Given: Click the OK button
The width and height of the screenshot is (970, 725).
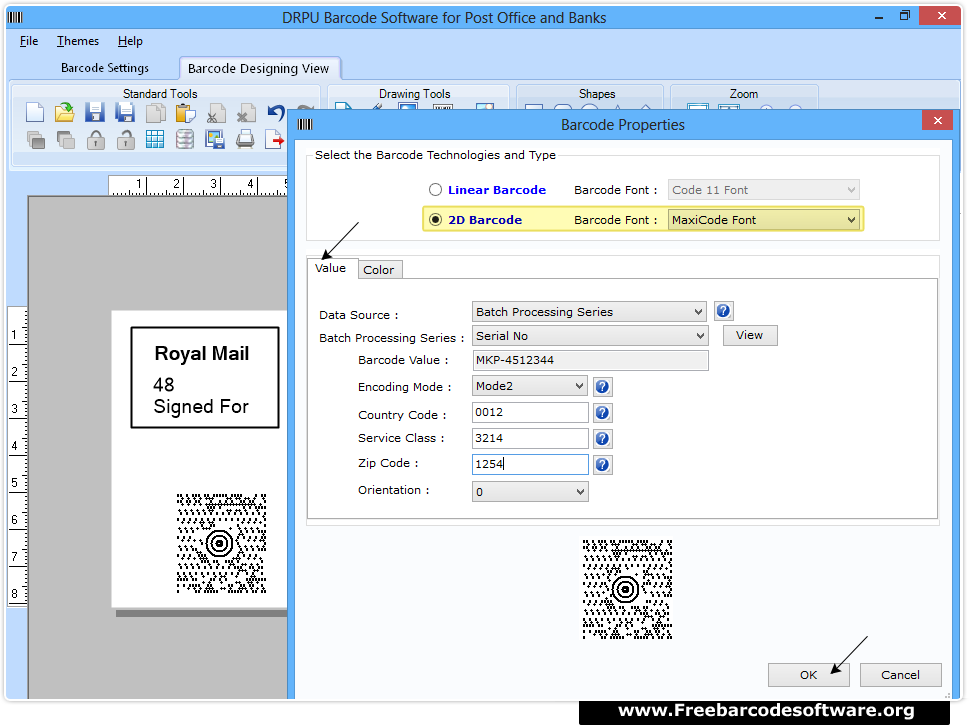Looking at the screenshot, I should pyautogui.click(x=809, y=675).
